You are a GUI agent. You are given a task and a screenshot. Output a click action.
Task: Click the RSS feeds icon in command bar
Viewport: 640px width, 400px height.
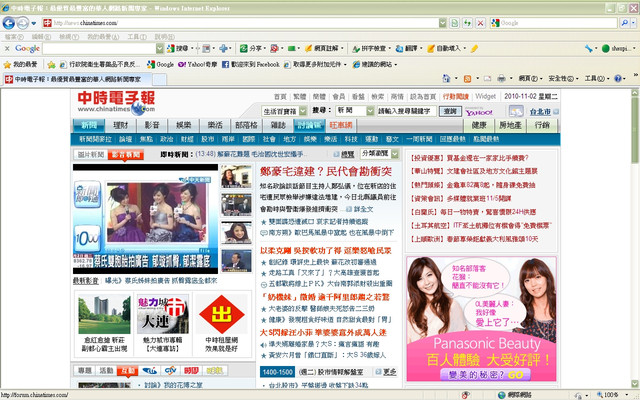pyautogui.click(x=467, y=78)
